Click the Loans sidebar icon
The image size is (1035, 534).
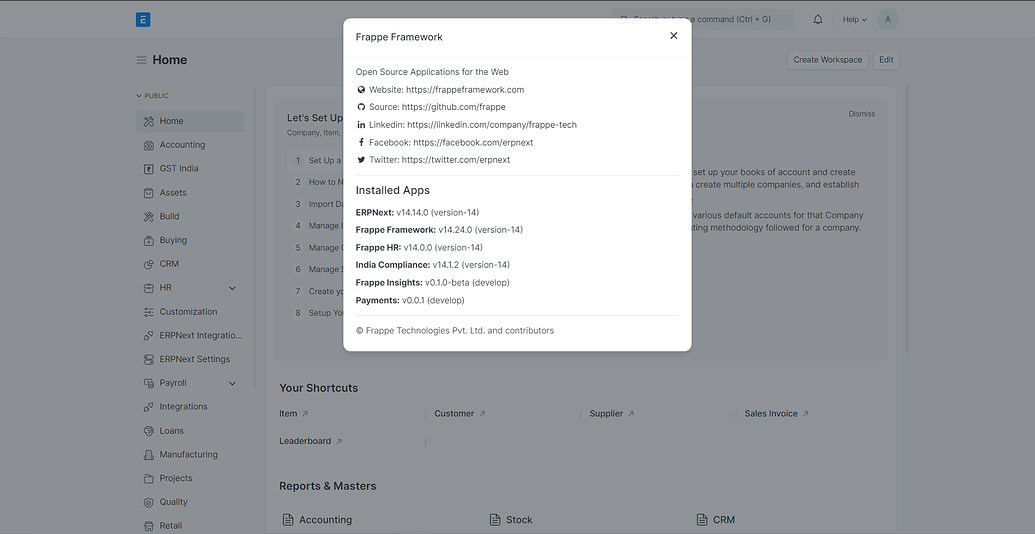click(x=149, y=430)
